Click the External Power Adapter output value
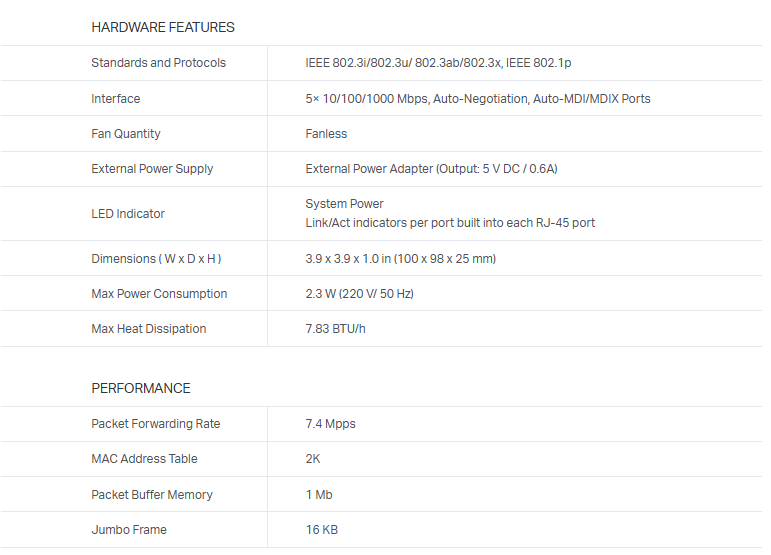 [x=431, y=169]
